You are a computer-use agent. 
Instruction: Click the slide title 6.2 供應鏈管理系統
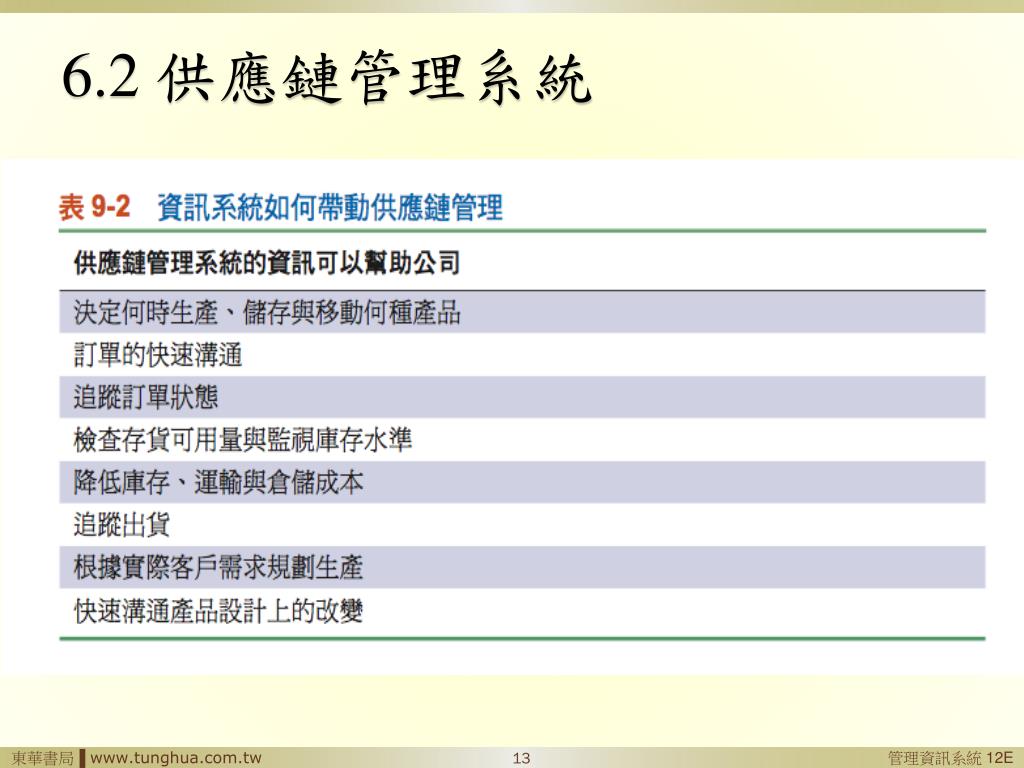point(327,78)
